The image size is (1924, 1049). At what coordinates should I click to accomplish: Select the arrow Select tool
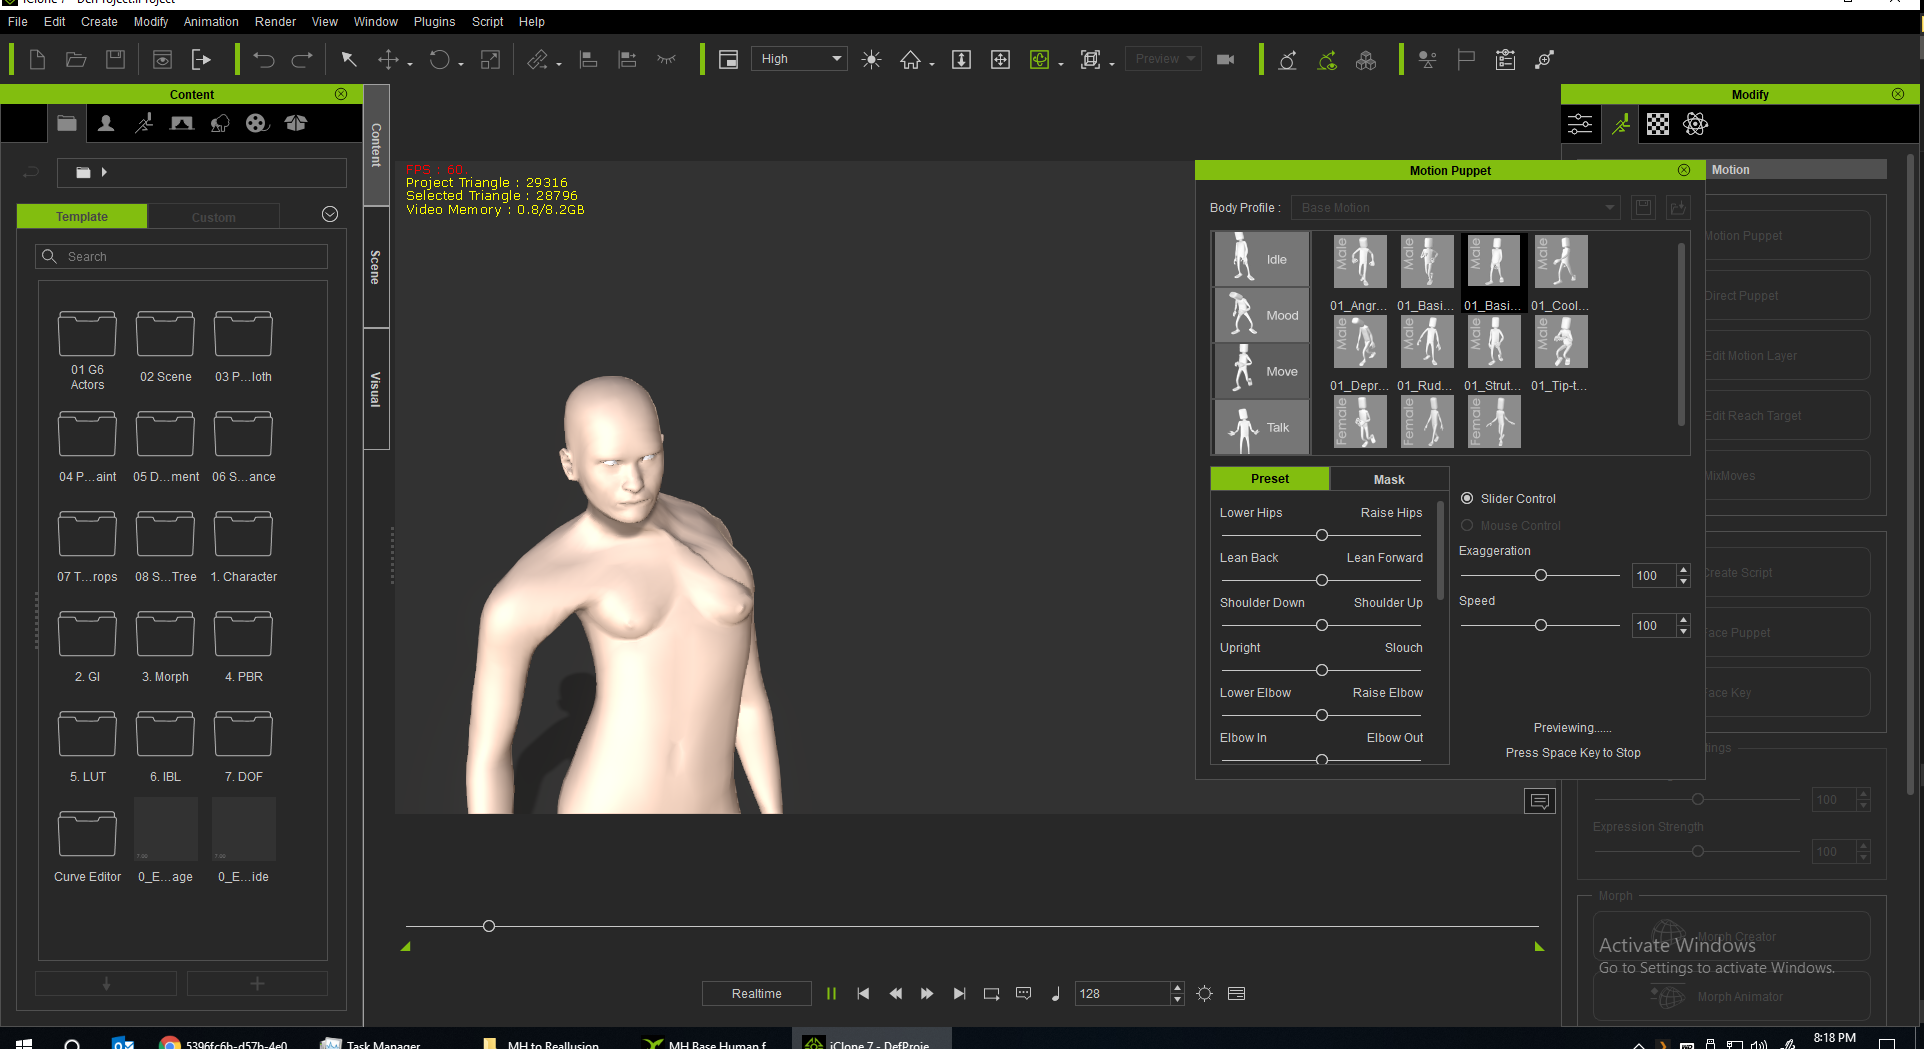(349, 60)
